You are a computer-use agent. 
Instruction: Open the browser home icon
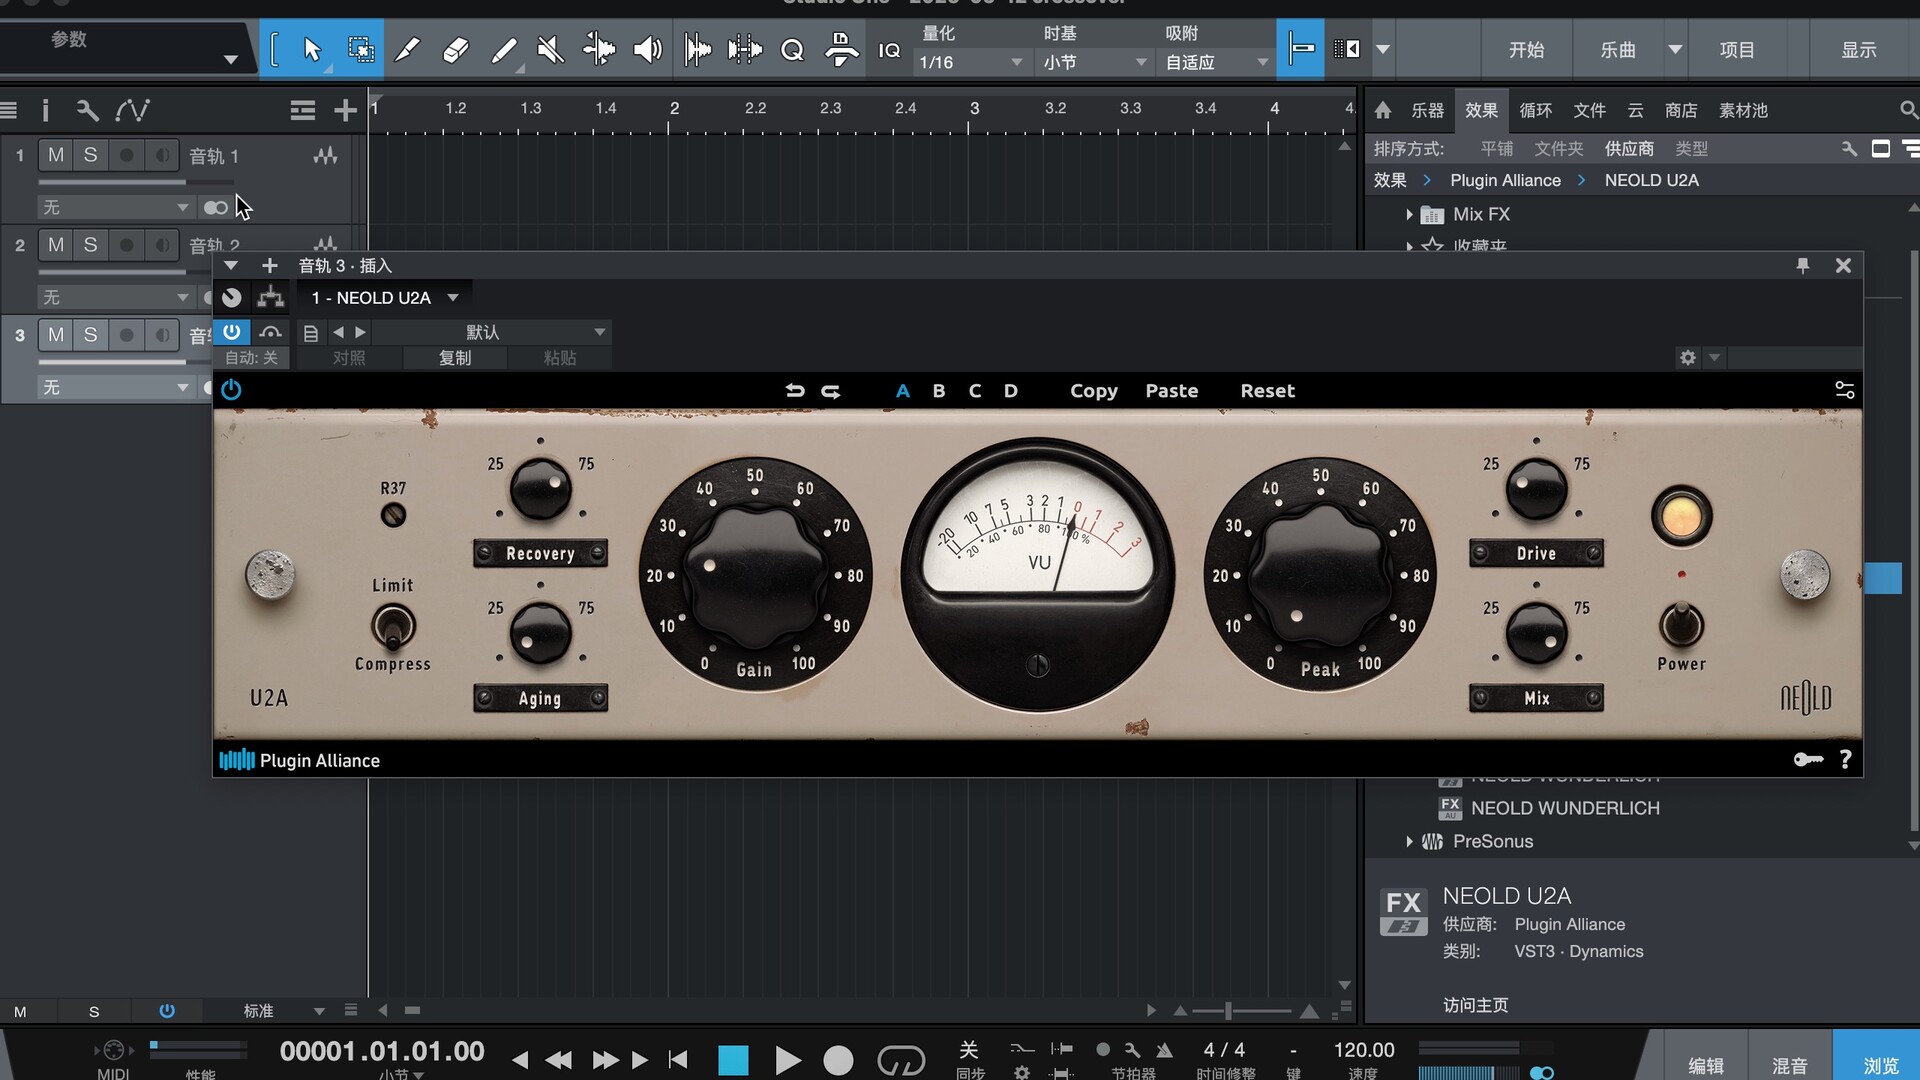tap(1383, 110)
